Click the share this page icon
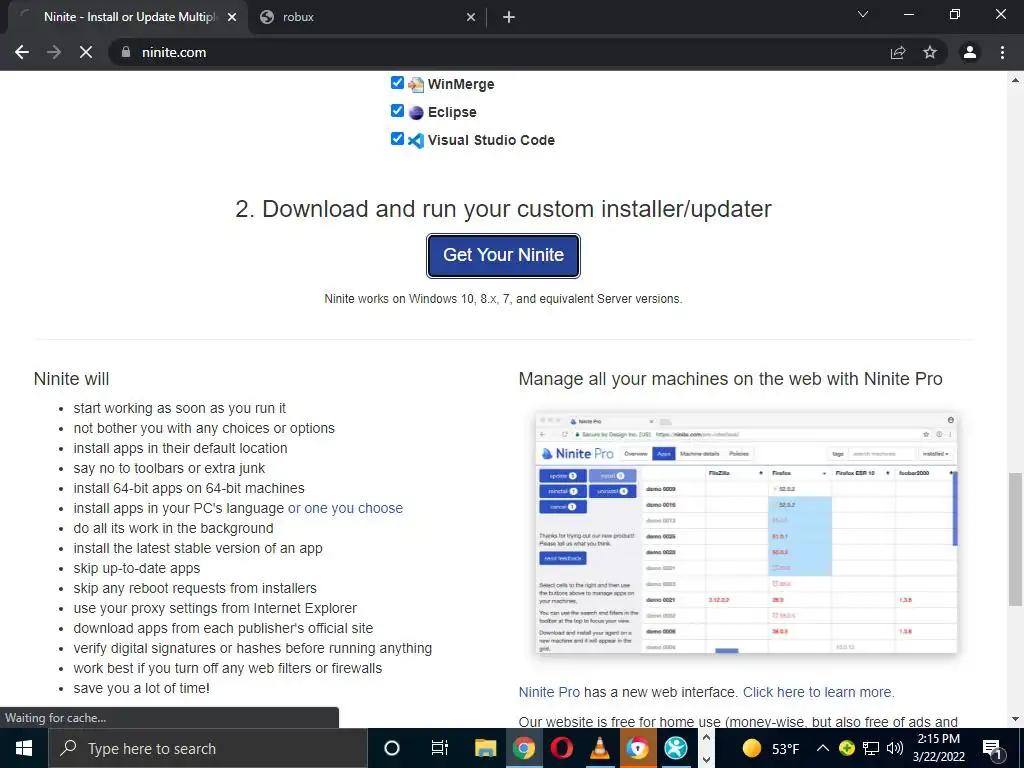The width and height of the screenshot is (1024, 768). [898, 52]
